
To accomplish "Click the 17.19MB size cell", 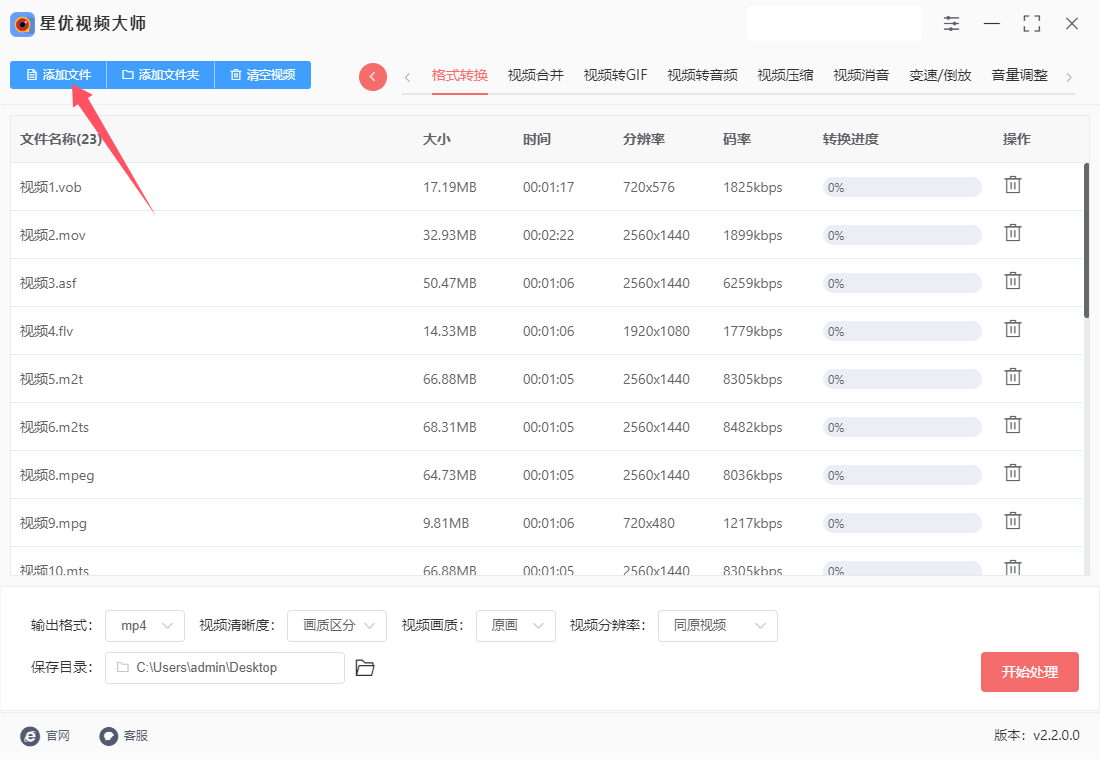I will click(450, 187).
